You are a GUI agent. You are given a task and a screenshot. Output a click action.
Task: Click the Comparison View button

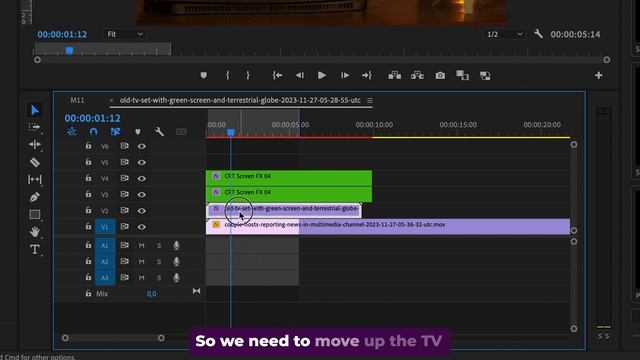tap(462, 76)
